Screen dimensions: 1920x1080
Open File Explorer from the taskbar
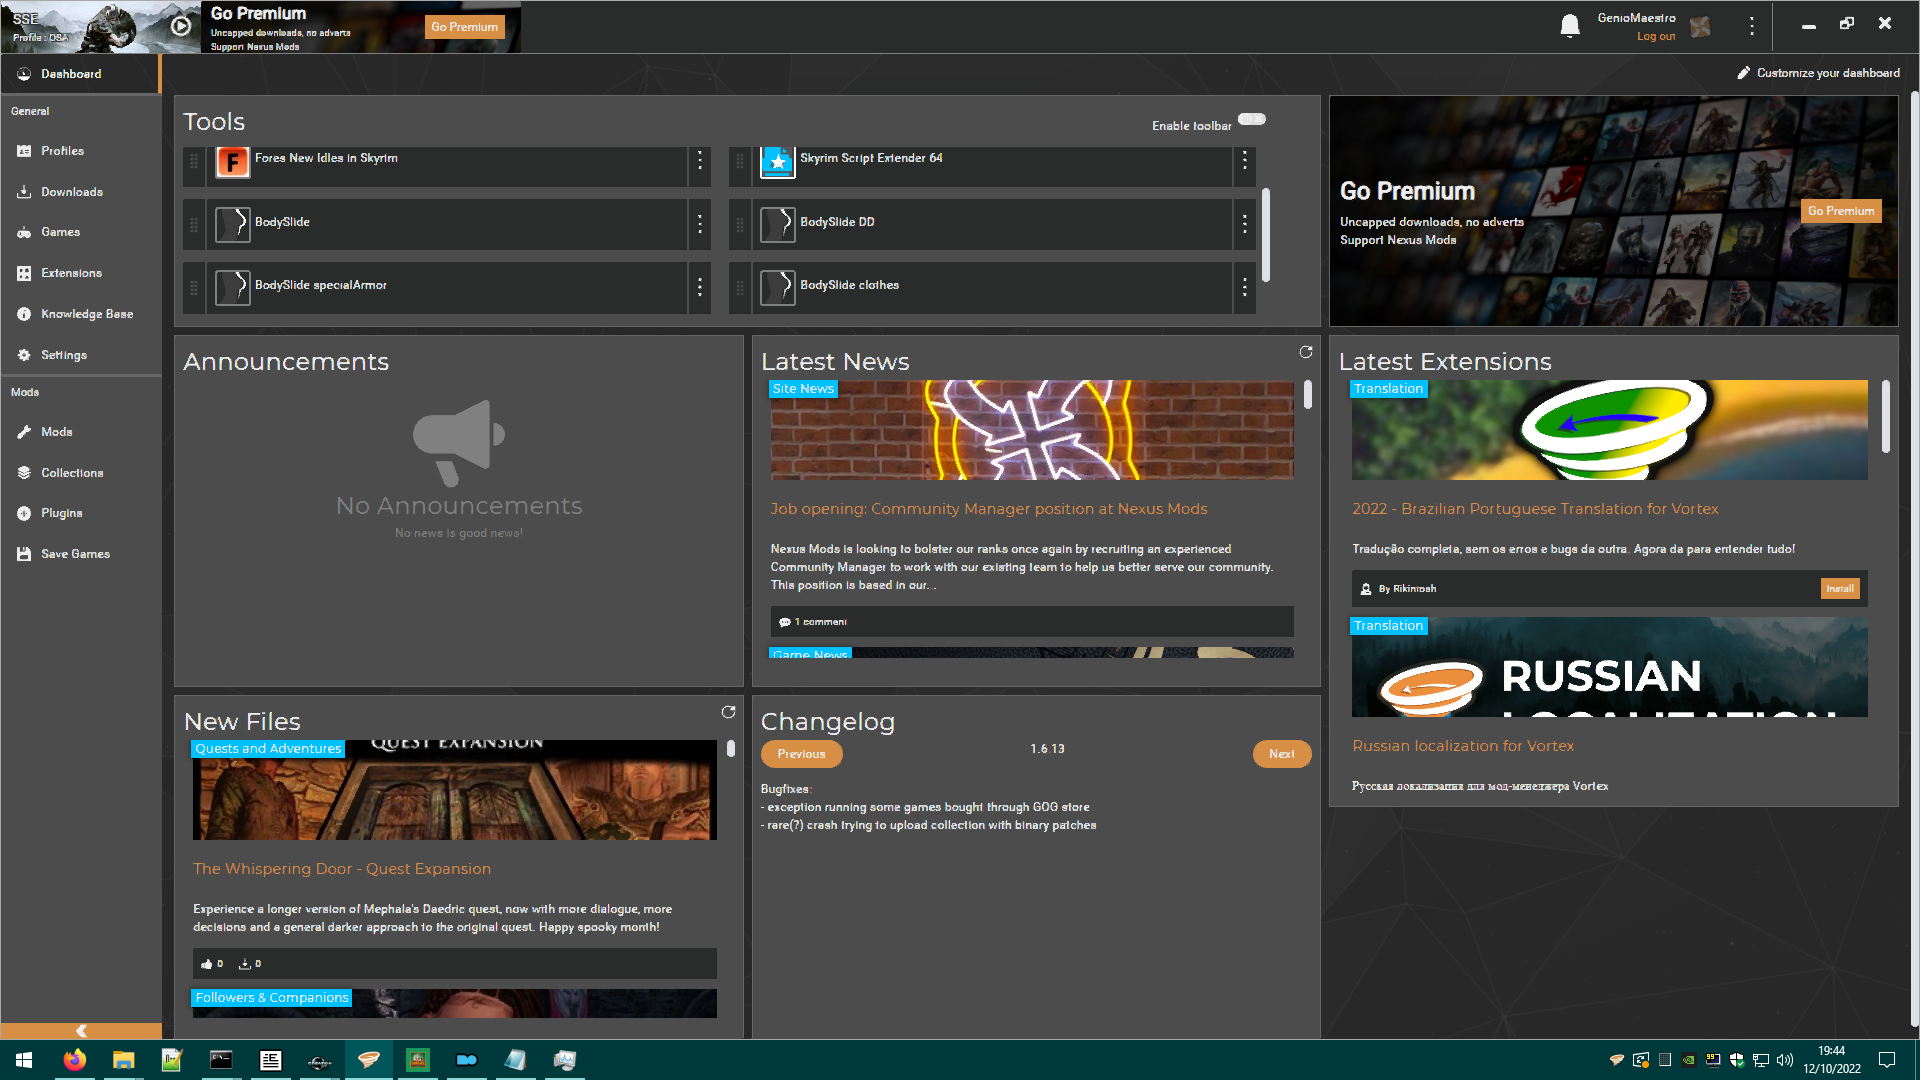(x=123, y=1060)
